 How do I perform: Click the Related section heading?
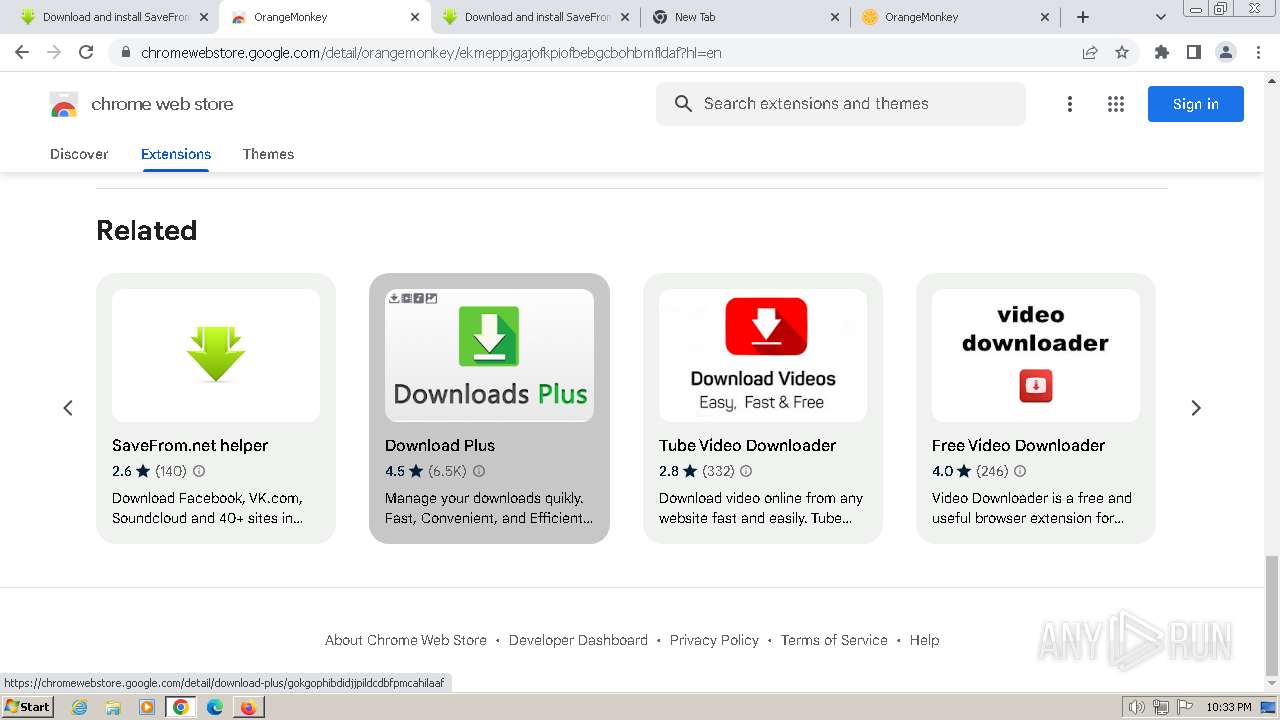[x=146, y=230]
